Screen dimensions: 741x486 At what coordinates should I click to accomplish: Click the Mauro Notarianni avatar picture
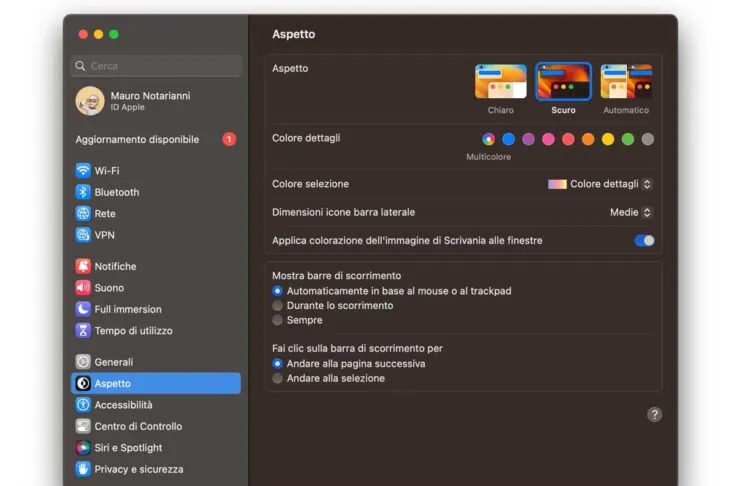[90, 101]
